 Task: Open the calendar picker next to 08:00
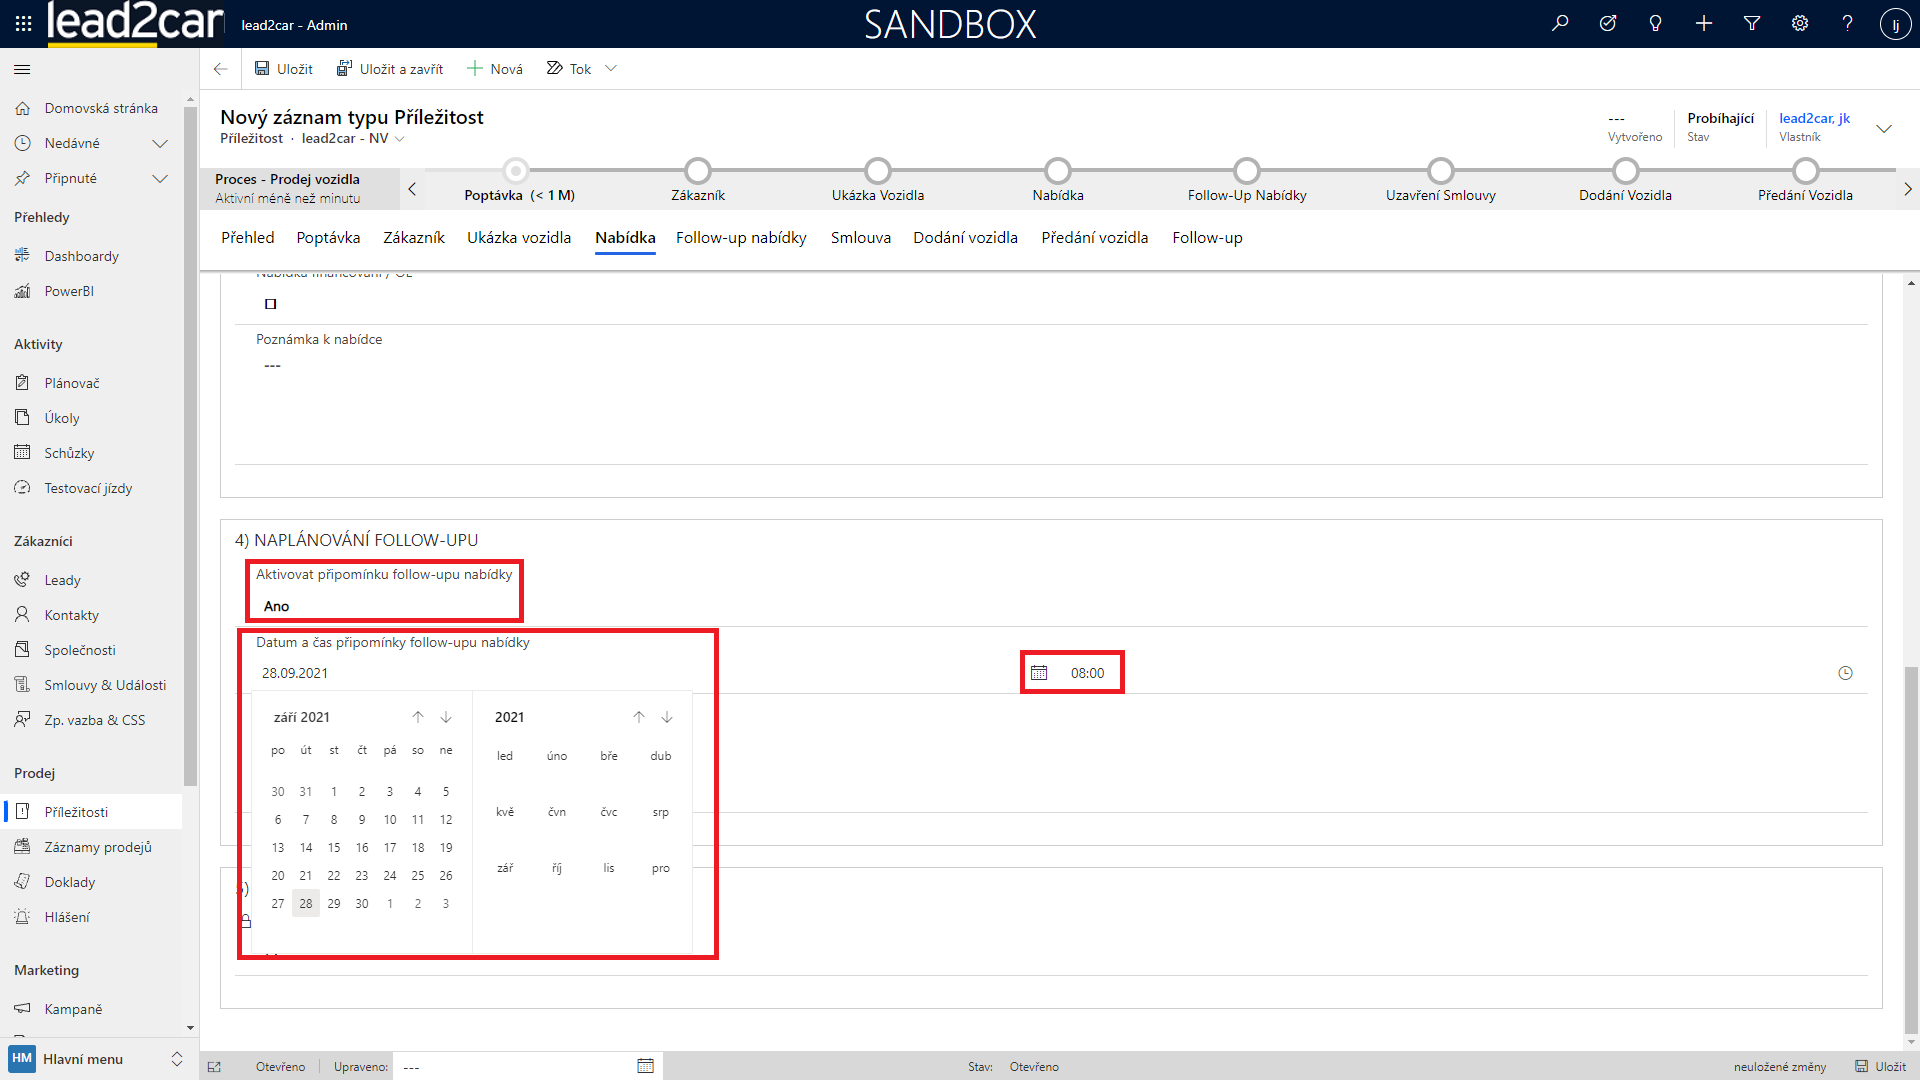coord(1039,673)
